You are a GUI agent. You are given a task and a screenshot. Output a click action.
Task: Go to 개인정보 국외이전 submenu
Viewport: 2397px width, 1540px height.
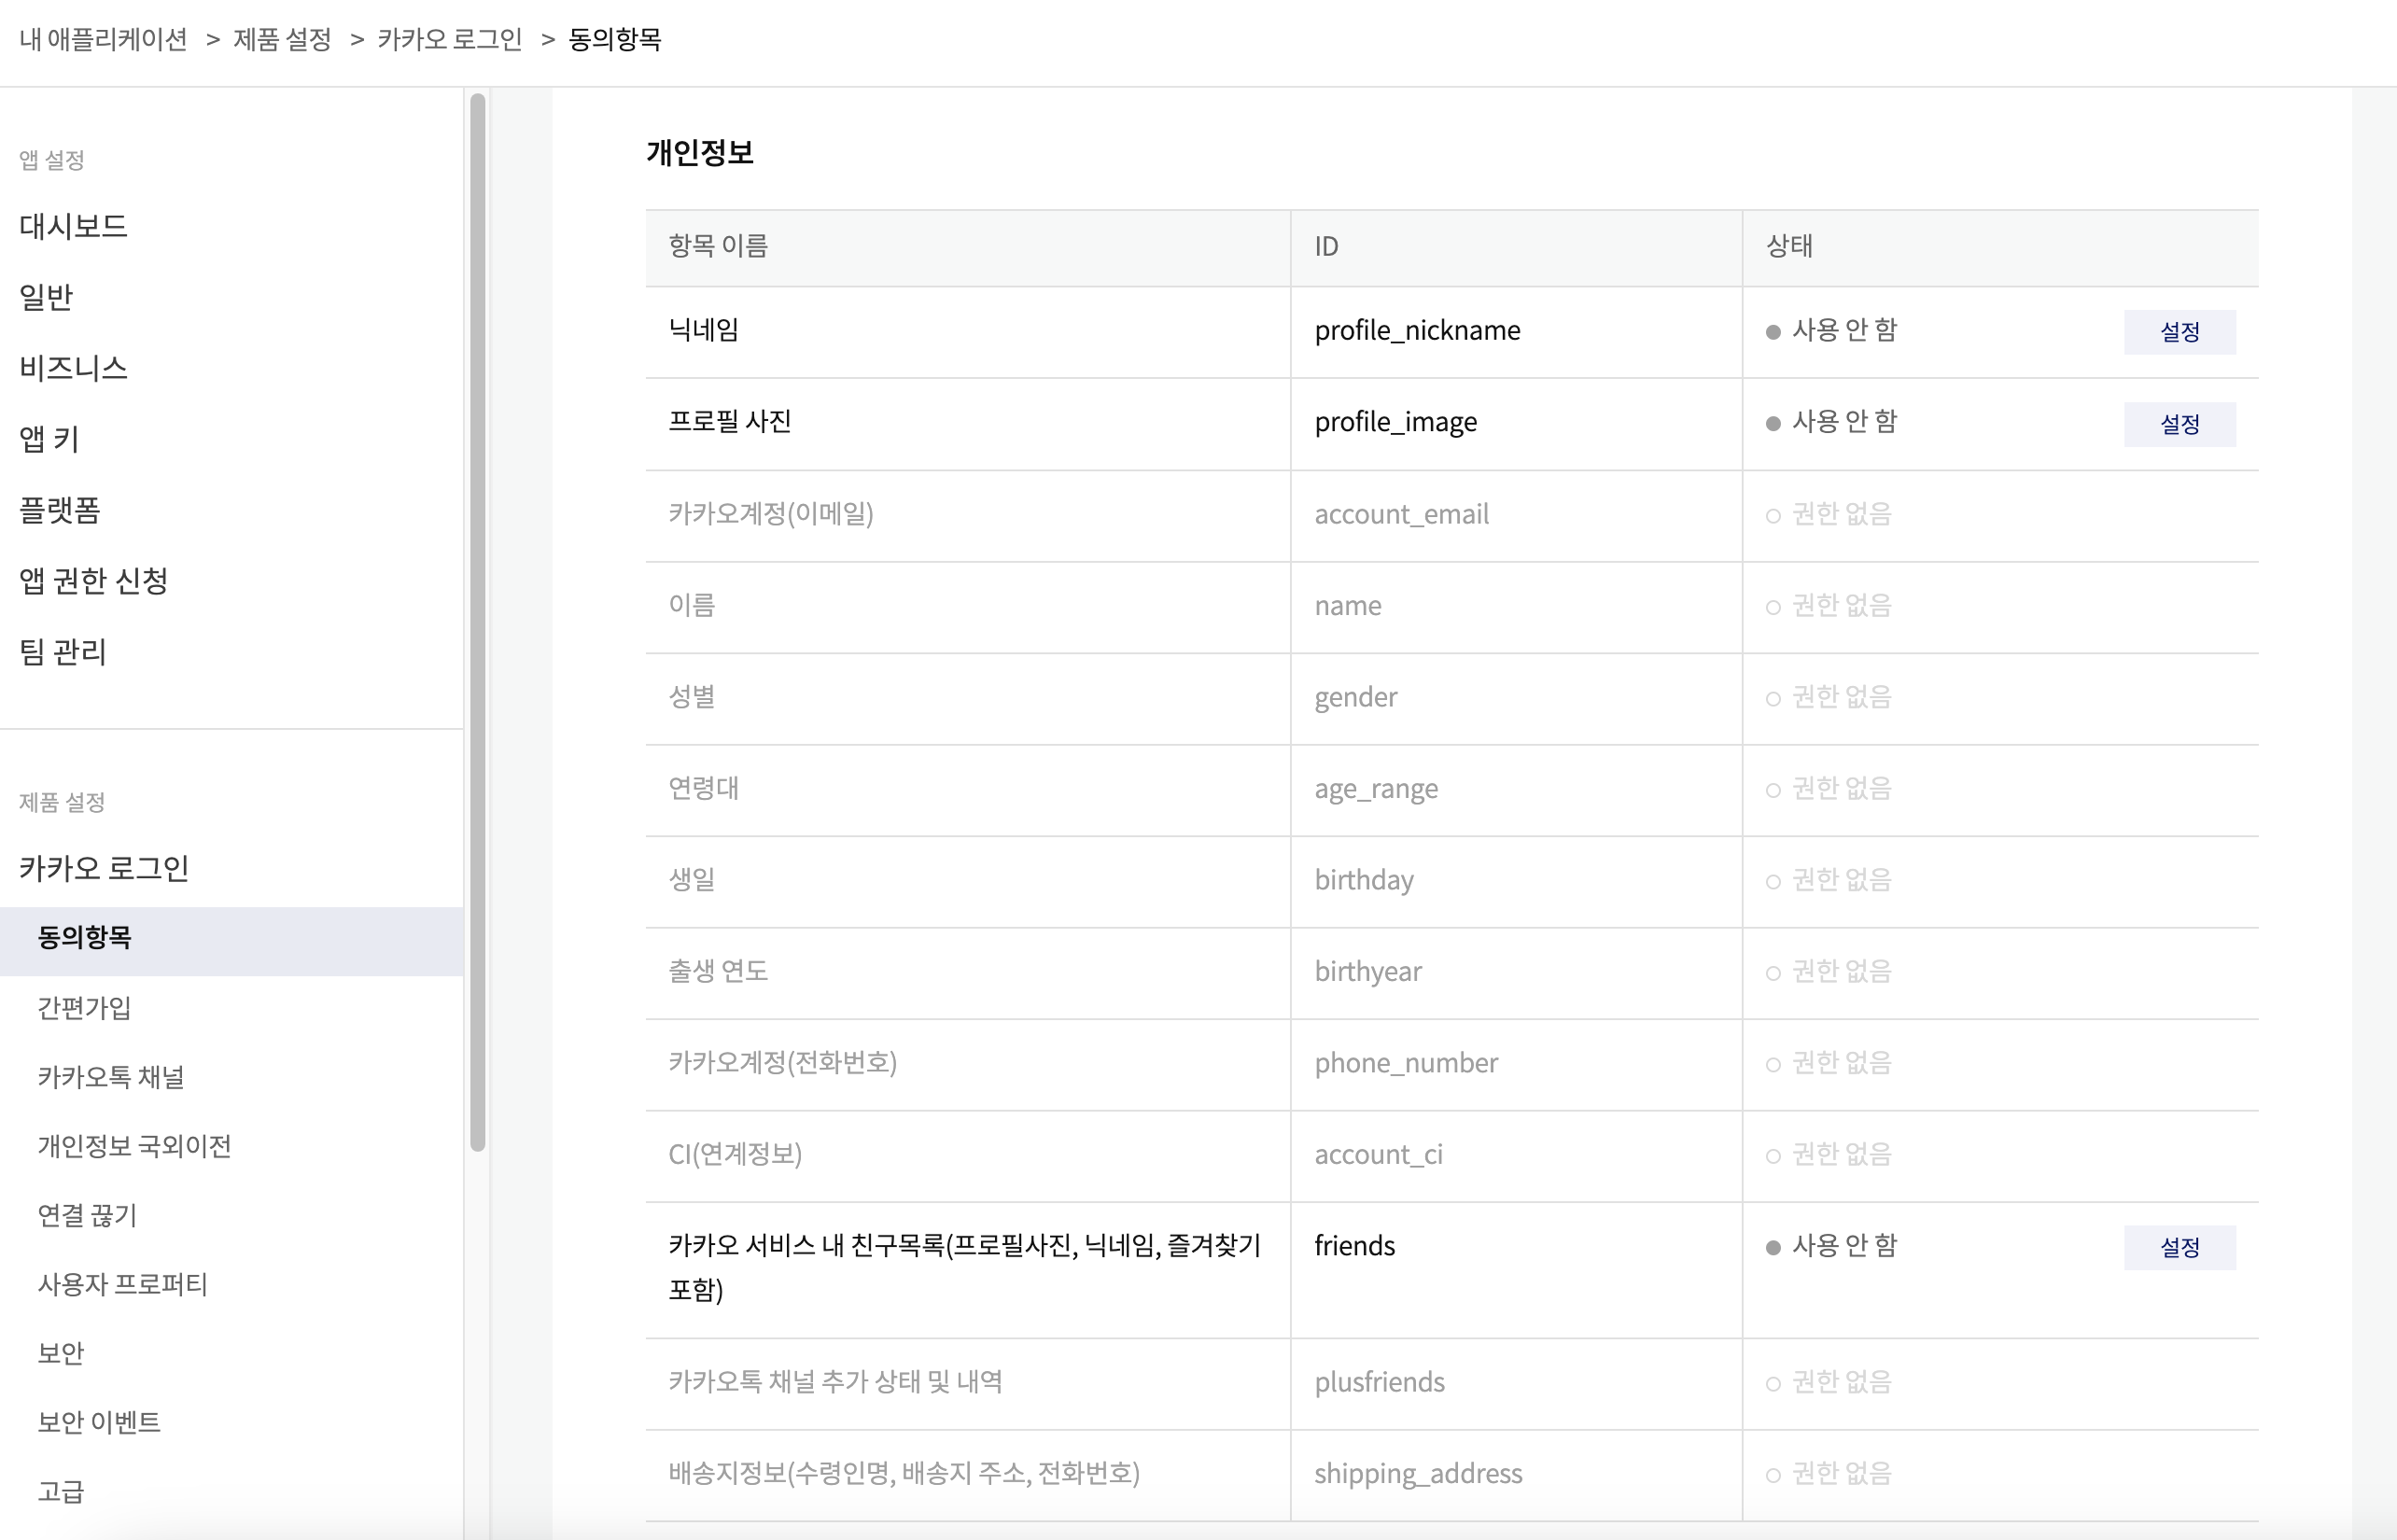click(134, 1146)
